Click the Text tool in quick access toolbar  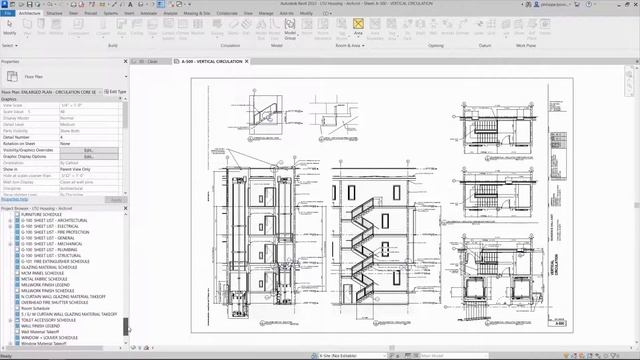[x=130, y=4]
